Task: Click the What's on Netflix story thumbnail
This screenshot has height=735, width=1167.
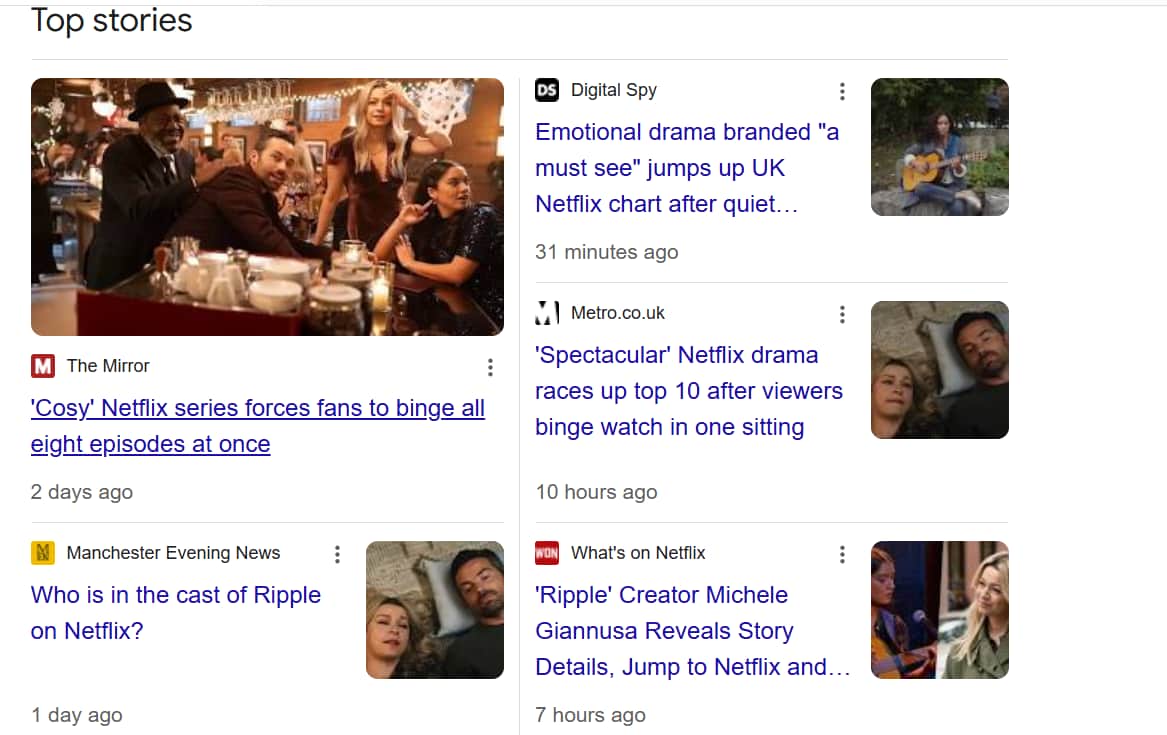Action: tap(939, 610)
